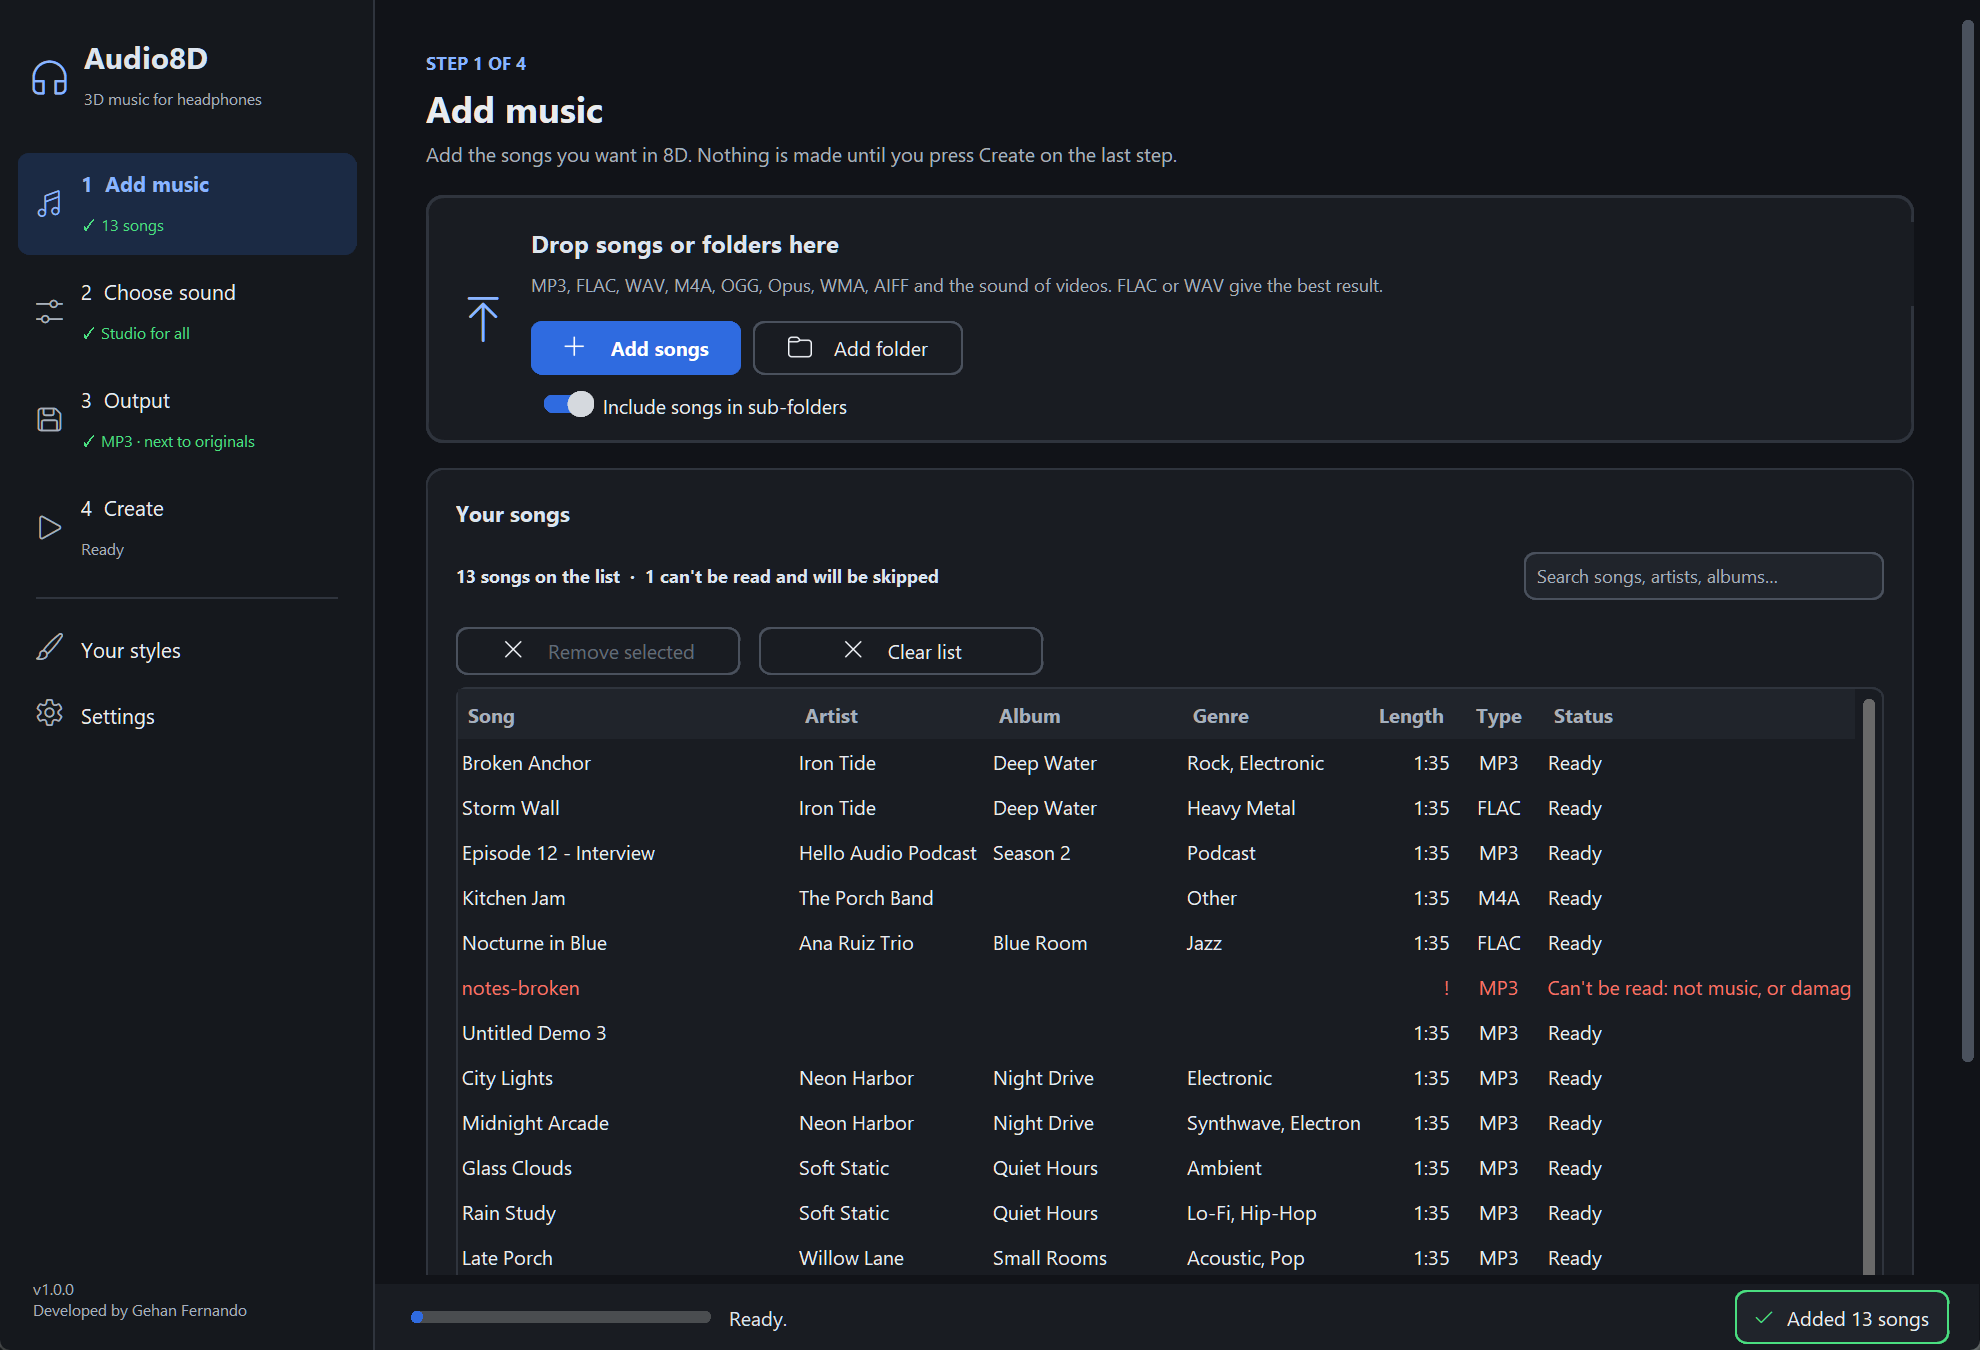The height and width of the screenshot is (1350, 1980).
Task: Select the Nocturne in Blue row
Action: 1157,943
